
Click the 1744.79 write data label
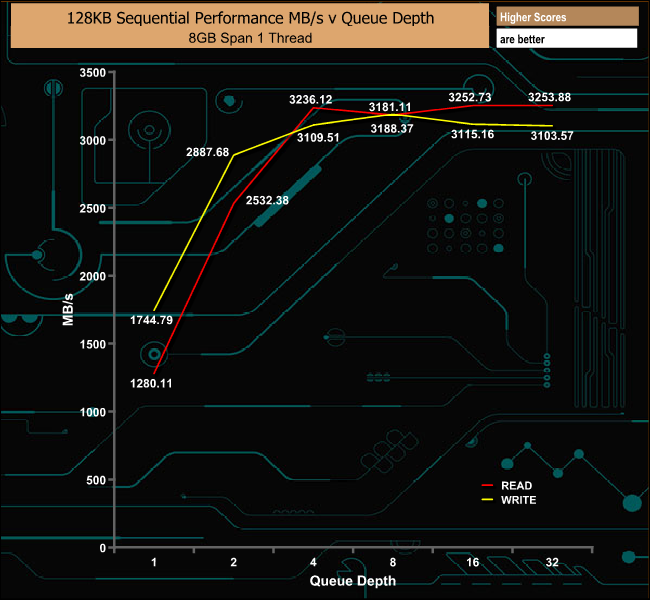151,320
